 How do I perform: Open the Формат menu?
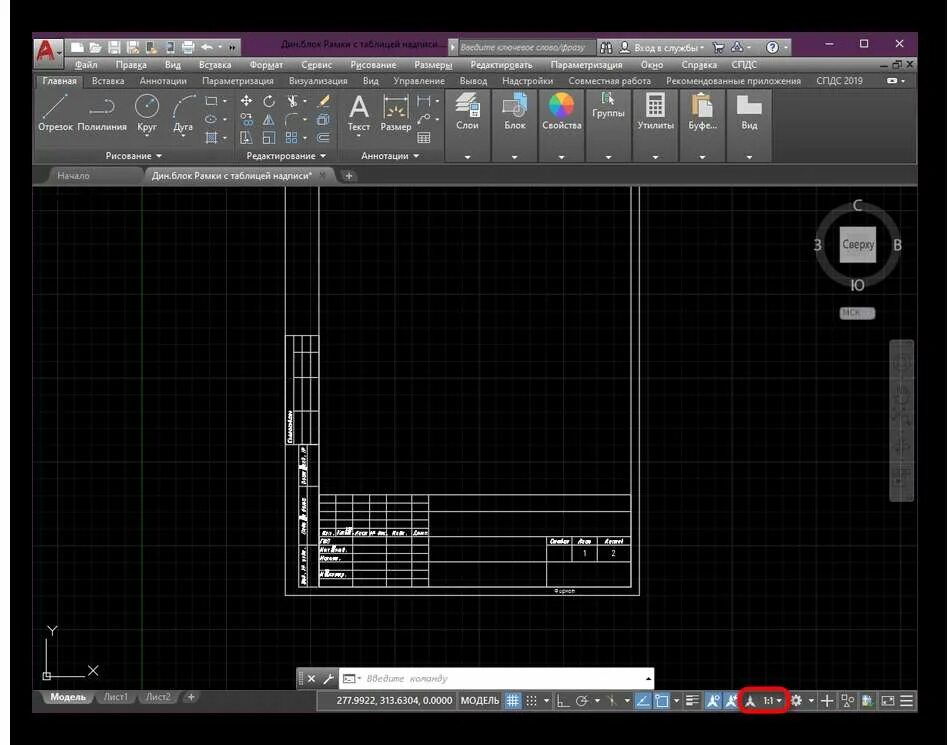tap(266, 65)
